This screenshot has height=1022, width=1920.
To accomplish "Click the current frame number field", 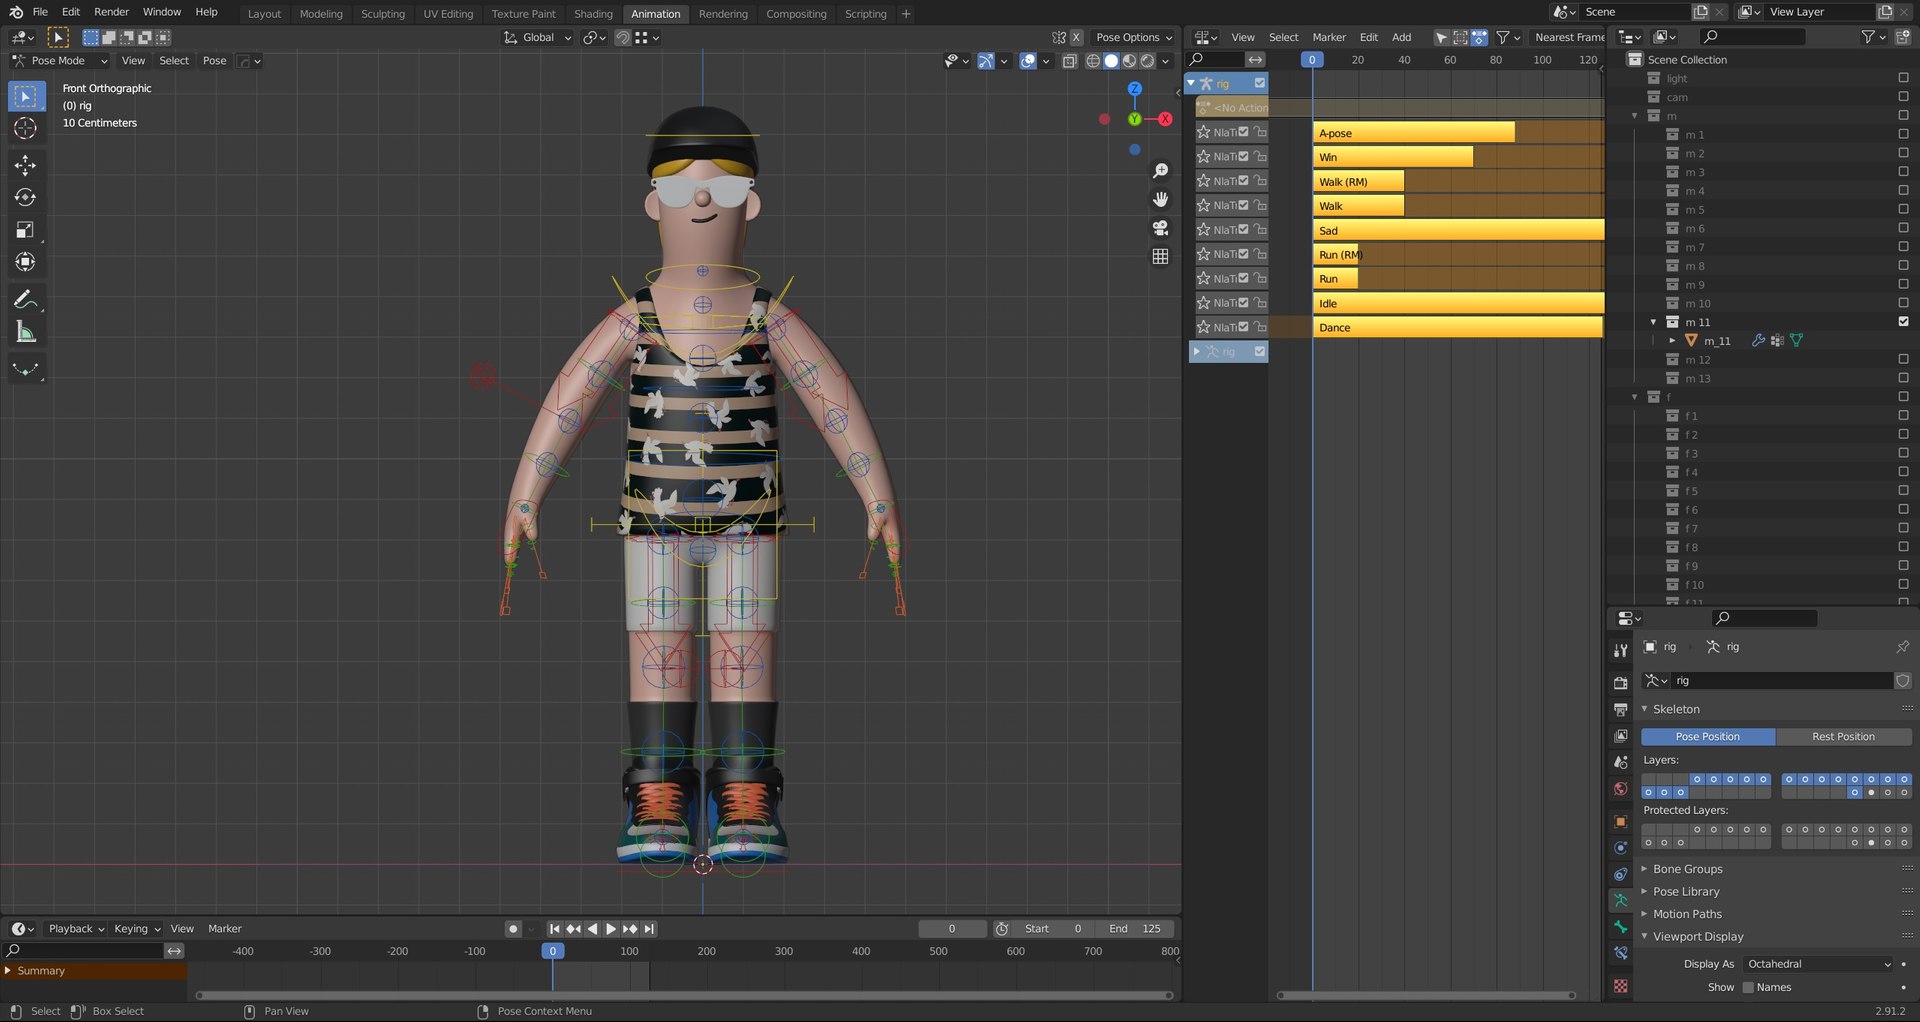I will click(952, 929).
